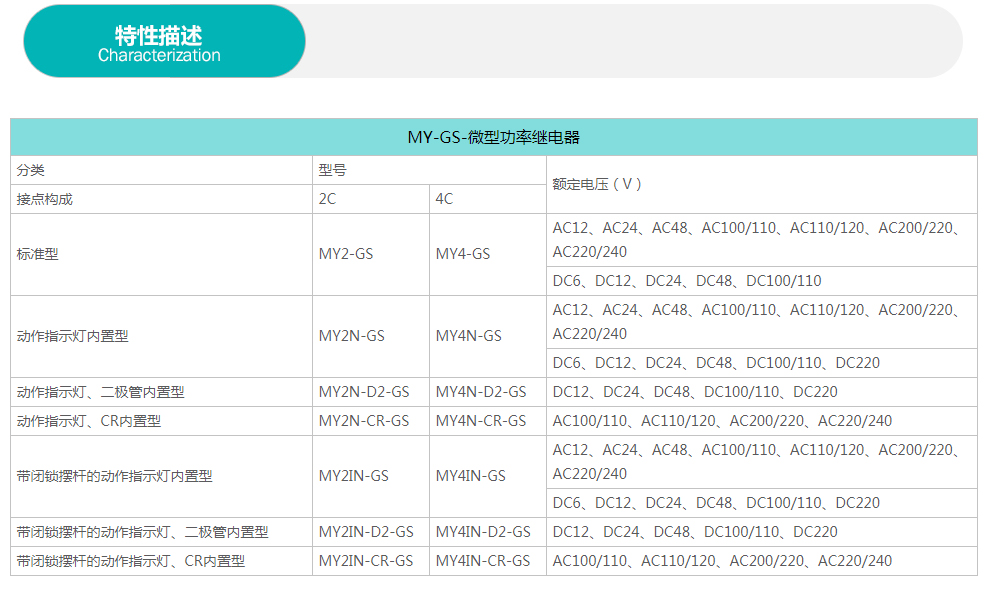This screenshot has height=612, width=990.
Task: Click the 4C contact configuration header
Action: click(444, 199)
